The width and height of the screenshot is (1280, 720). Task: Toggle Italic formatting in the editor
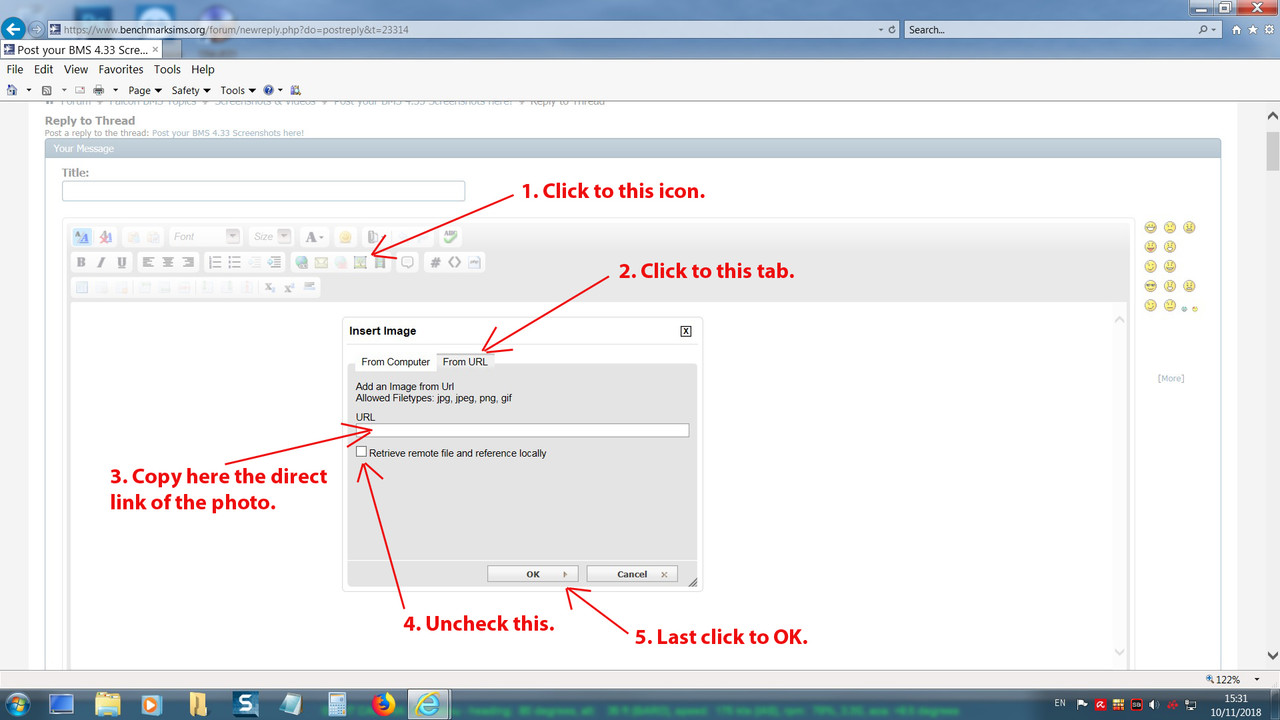[x=102, y=263]
